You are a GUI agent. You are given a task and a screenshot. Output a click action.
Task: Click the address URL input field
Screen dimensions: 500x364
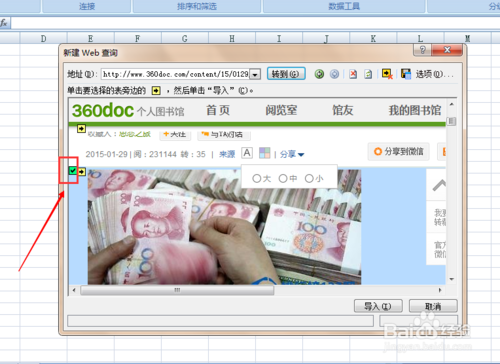coord(176,74)
